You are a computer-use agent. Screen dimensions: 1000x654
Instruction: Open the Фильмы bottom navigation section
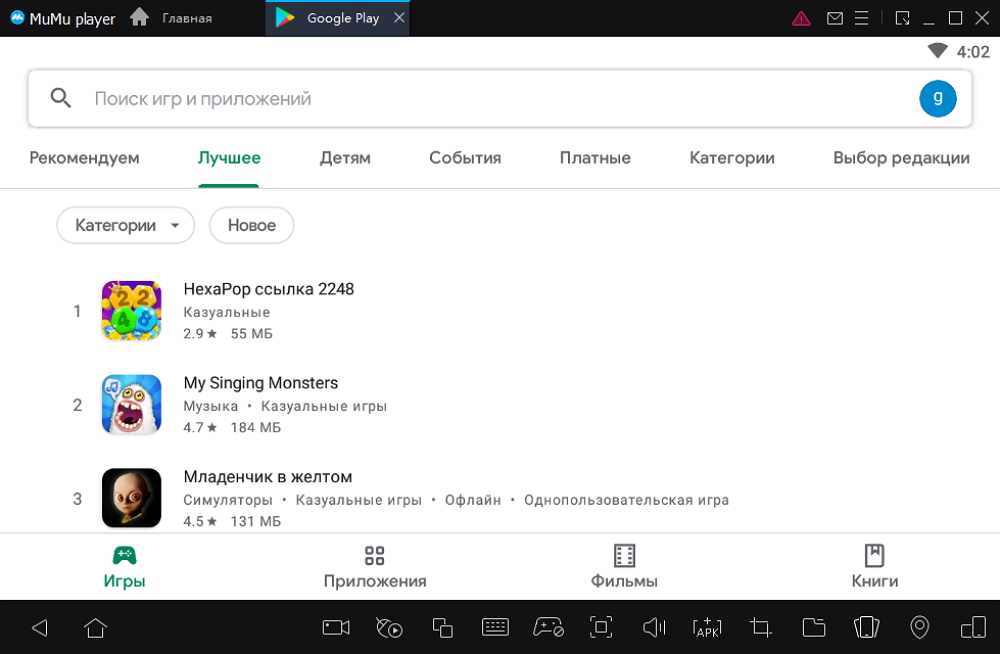click(x=624, y=567)
